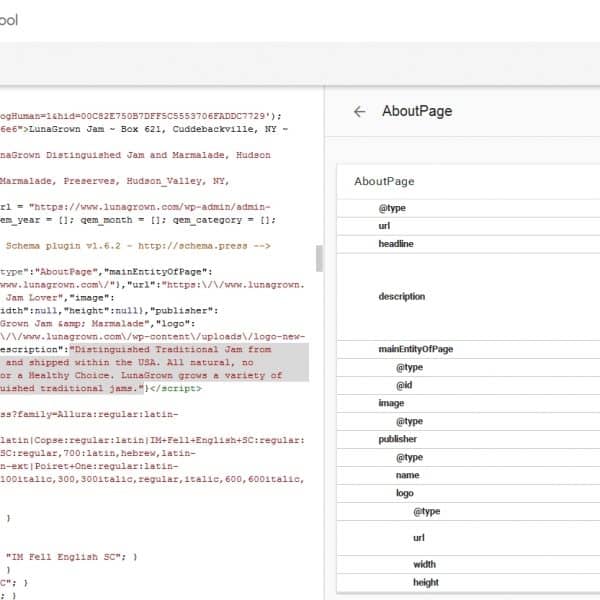Select the mainEntityOfPage row

468,349
